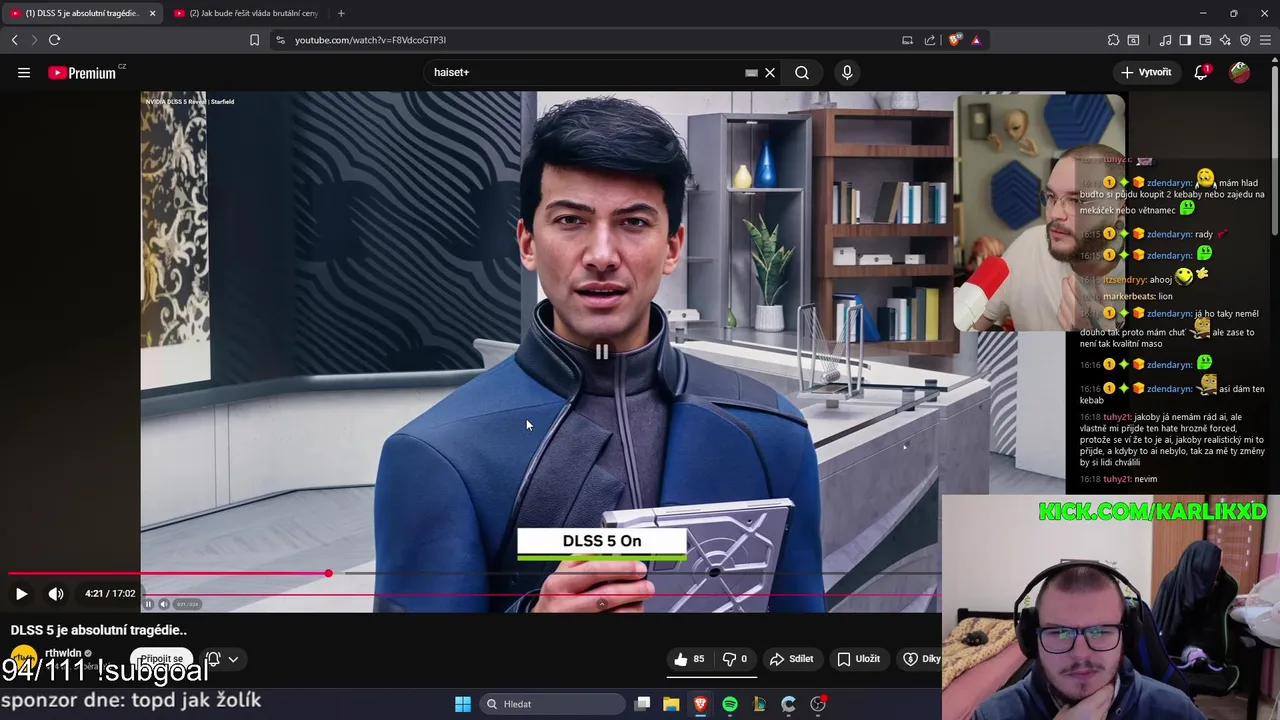Clear the search box text with X

coord(770,72)
